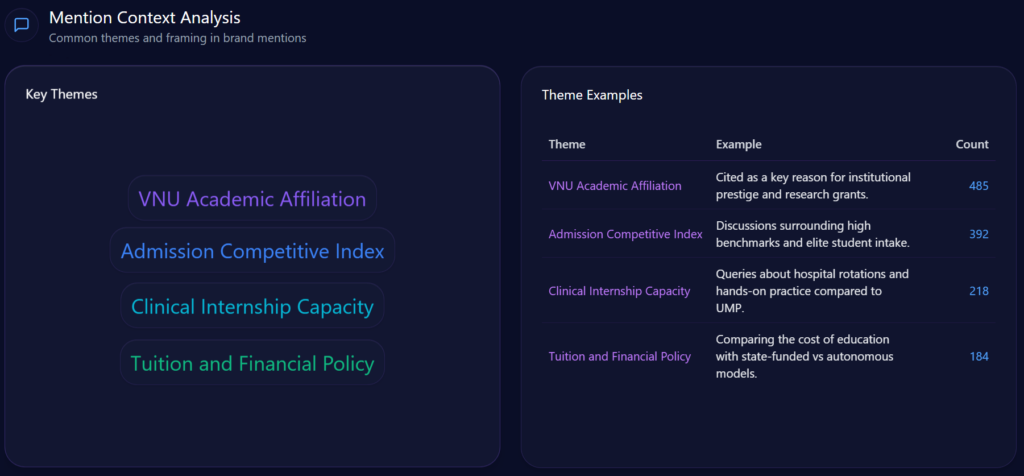Select the VNU Academic Affiliation theme tag
The image size is (1024, 476).
pyautogui.click(x=252, y=199)
